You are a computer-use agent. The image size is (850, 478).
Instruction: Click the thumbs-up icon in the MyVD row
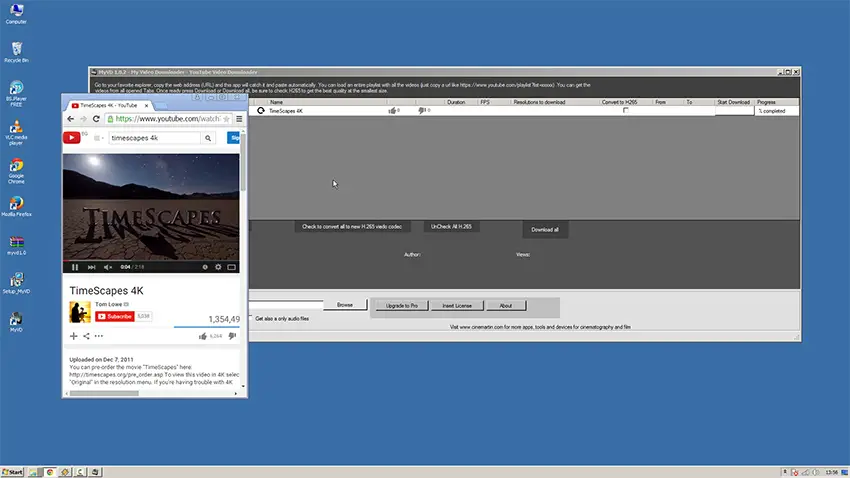(x=392, y=111)
